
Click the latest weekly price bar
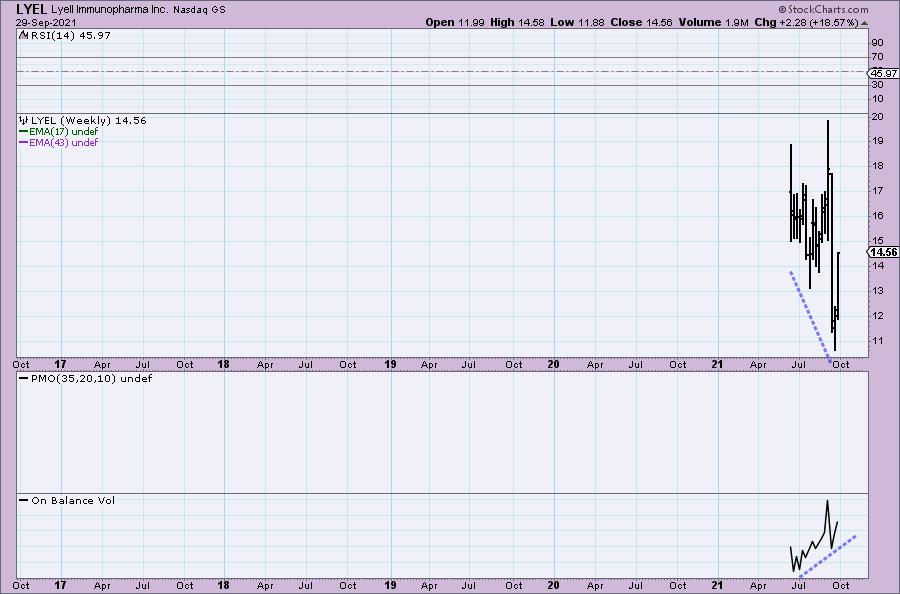[838, 285]
